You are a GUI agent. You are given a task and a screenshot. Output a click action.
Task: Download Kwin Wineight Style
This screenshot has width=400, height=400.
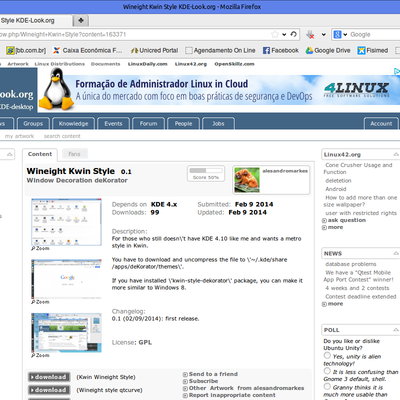49,377
